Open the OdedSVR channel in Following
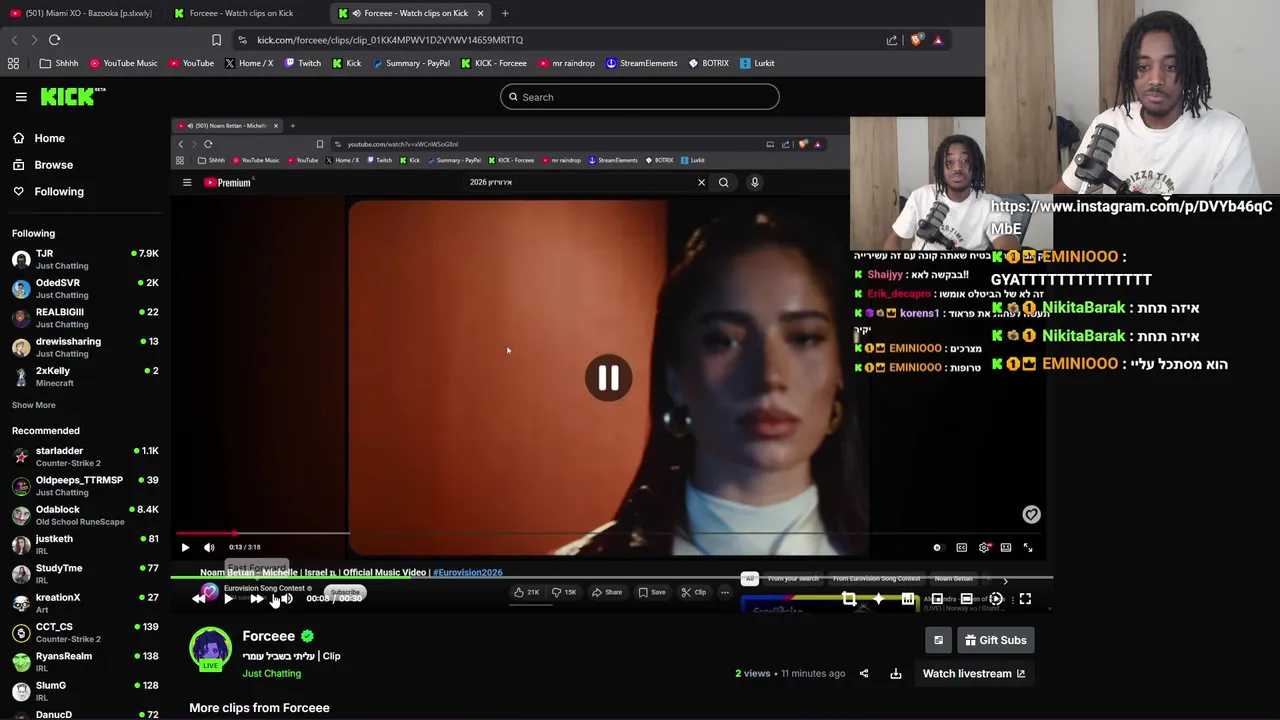This screenshot has height=720, width=1280. [x=85, y=288]
